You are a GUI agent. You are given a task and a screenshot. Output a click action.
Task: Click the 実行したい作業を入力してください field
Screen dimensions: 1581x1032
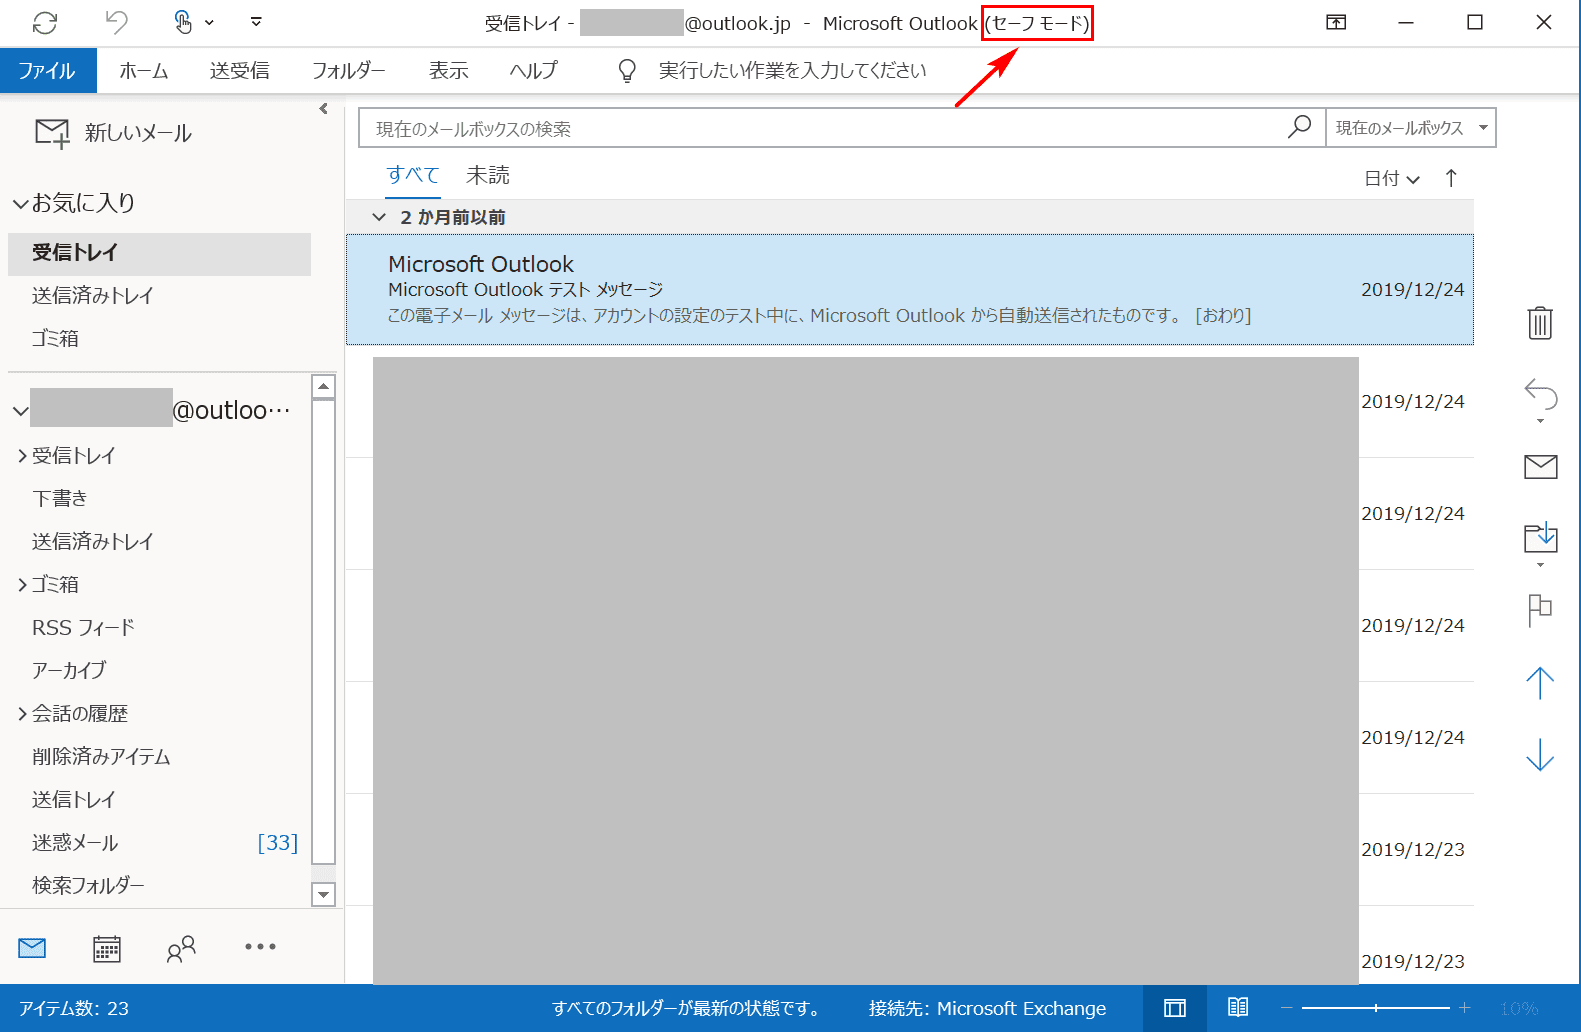click(793, 71)
